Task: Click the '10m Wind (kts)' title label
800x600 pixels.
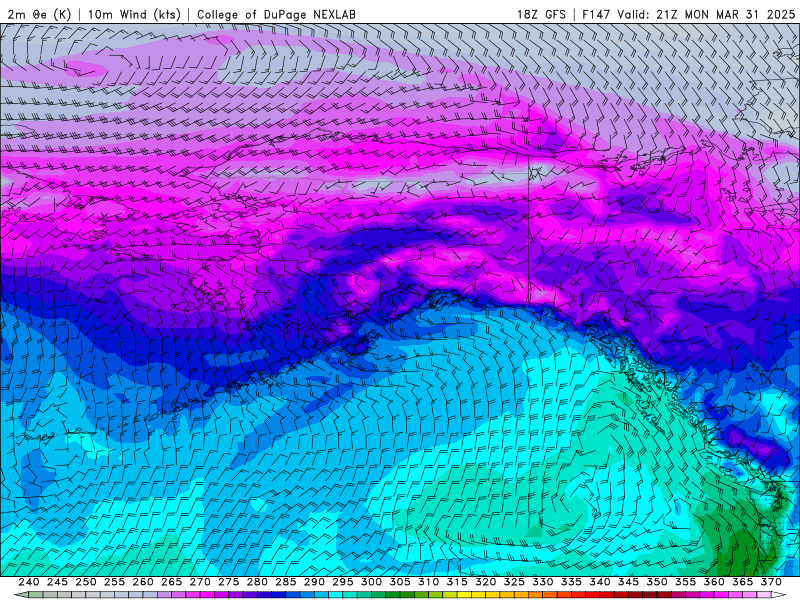Action: (134, 14)
